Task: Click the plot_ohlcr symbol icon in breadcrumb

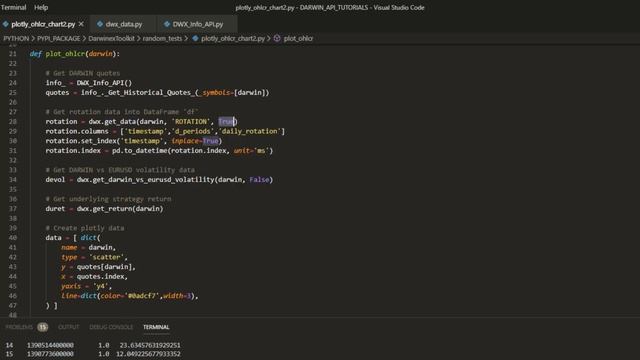Action: [x=277, y=38]
